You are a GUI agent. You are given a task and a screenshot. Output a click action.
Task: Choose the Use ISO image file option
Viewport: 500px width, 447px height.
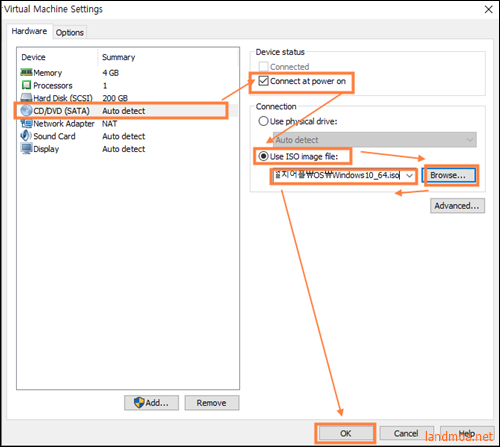click(263, 156)
